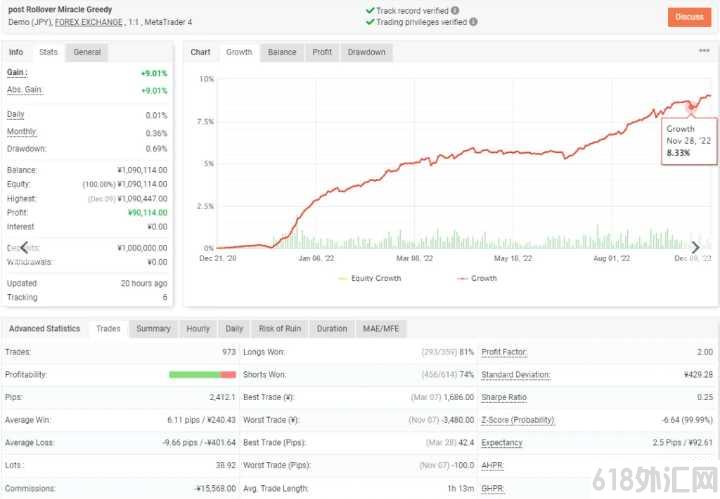The image size is (720, 499).
Task: Click the Avg. Trade Length 1h 13m value
Action: [x=461, y=488]
